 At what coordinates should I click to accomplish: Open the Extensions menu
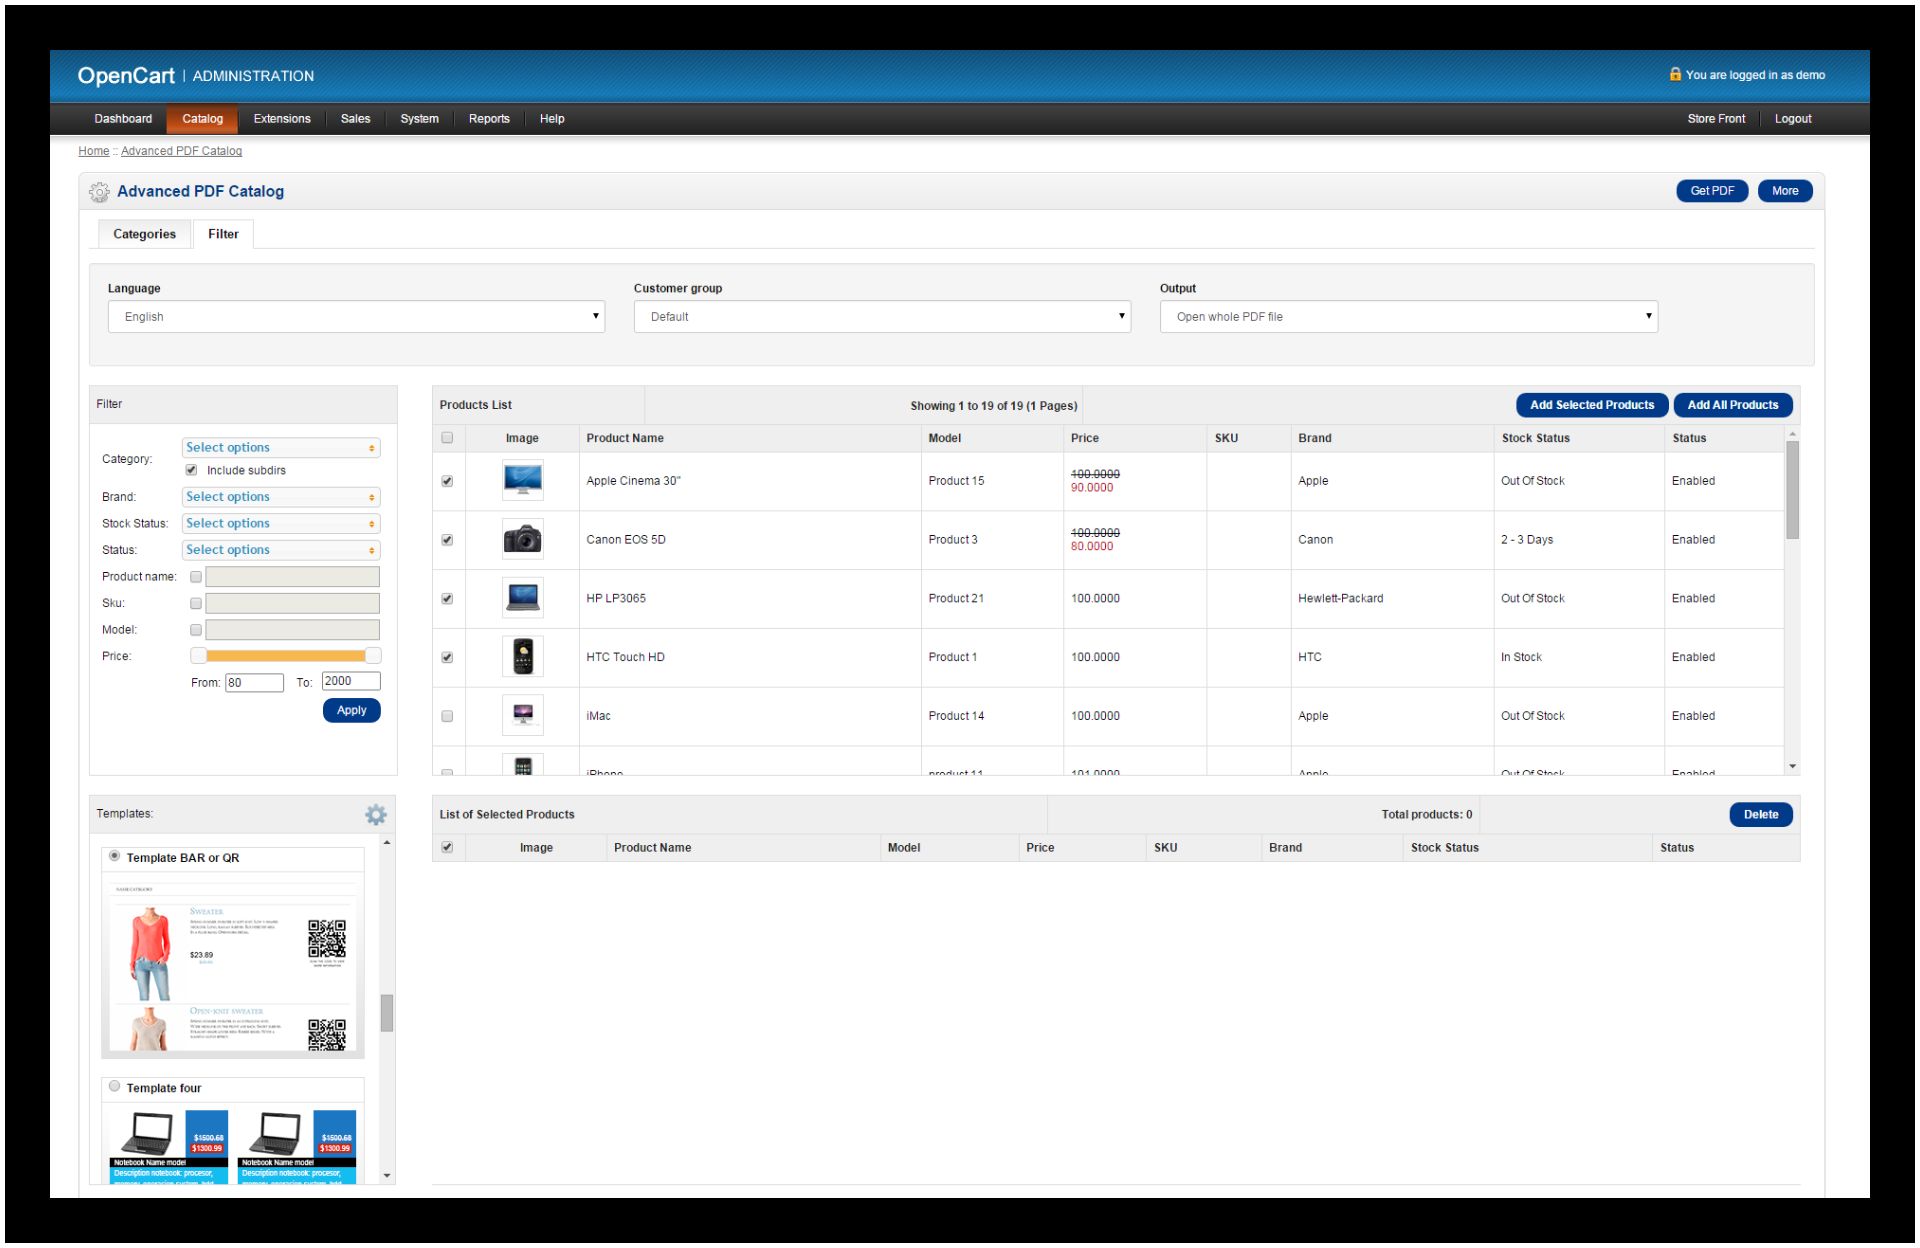[x=282, y=119]
